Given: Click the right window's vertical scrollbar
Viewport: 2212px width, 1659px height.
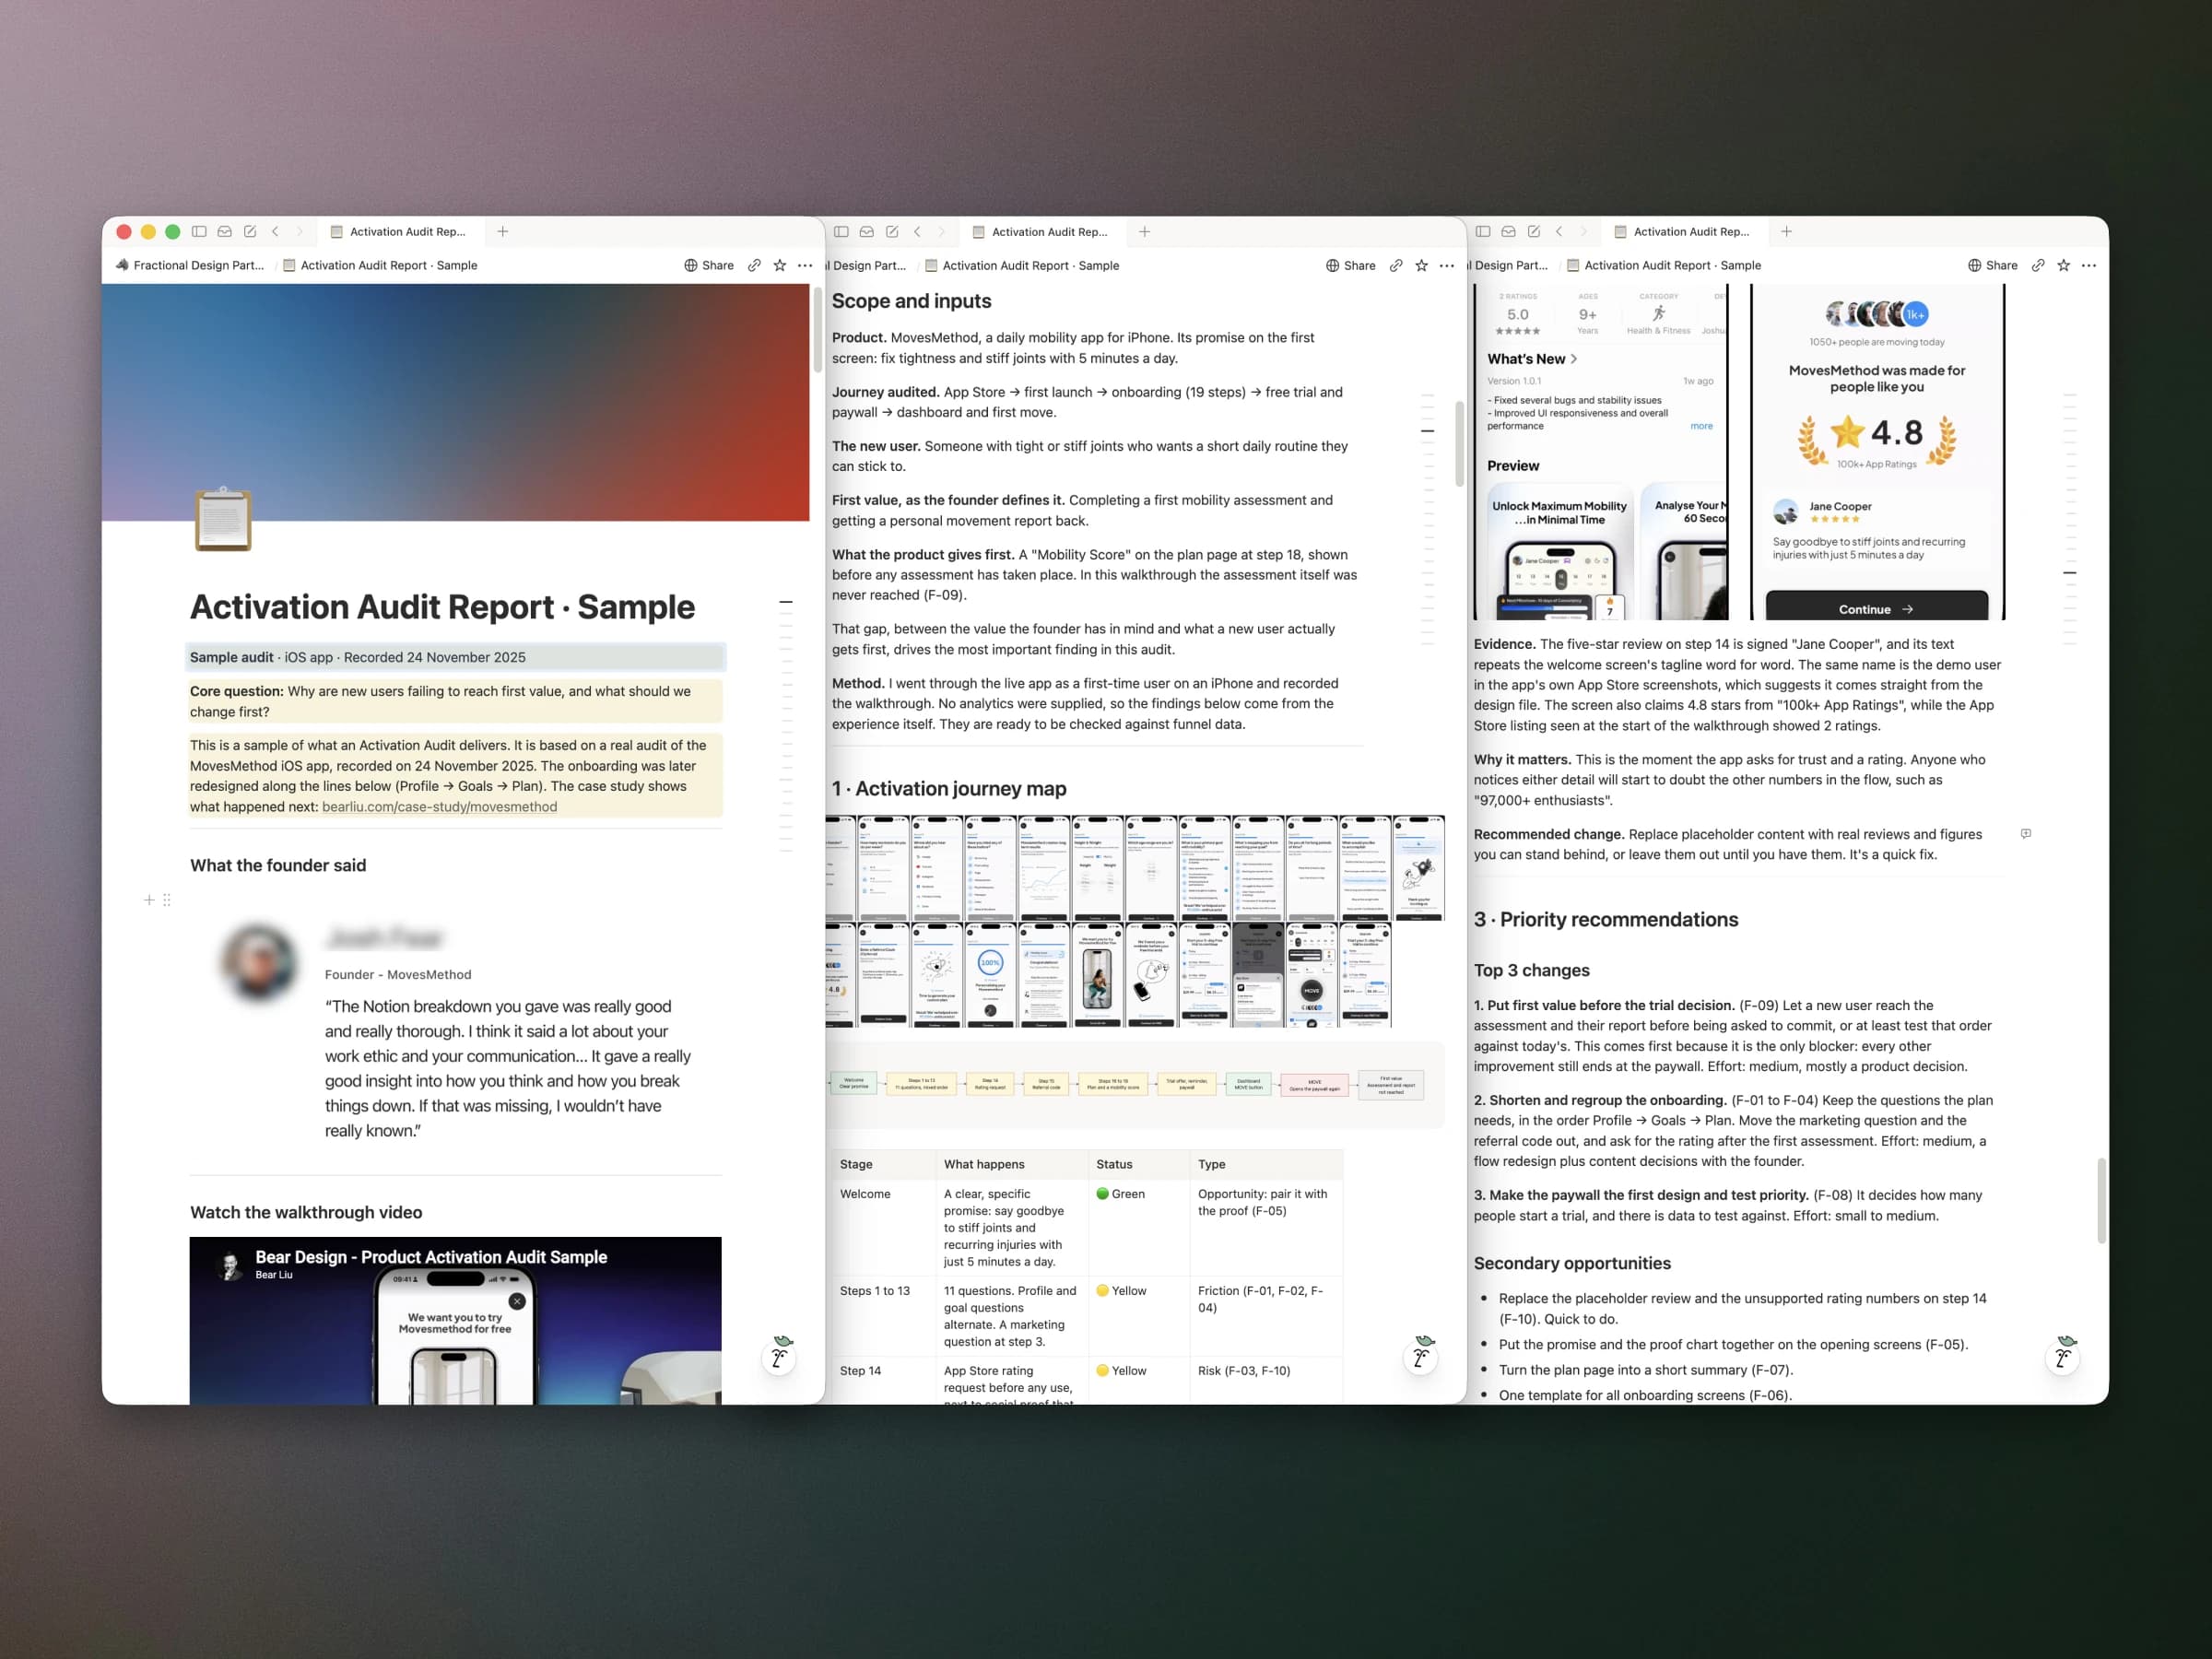Looking at the screenshot, I should click(x=2102, y=1200).
